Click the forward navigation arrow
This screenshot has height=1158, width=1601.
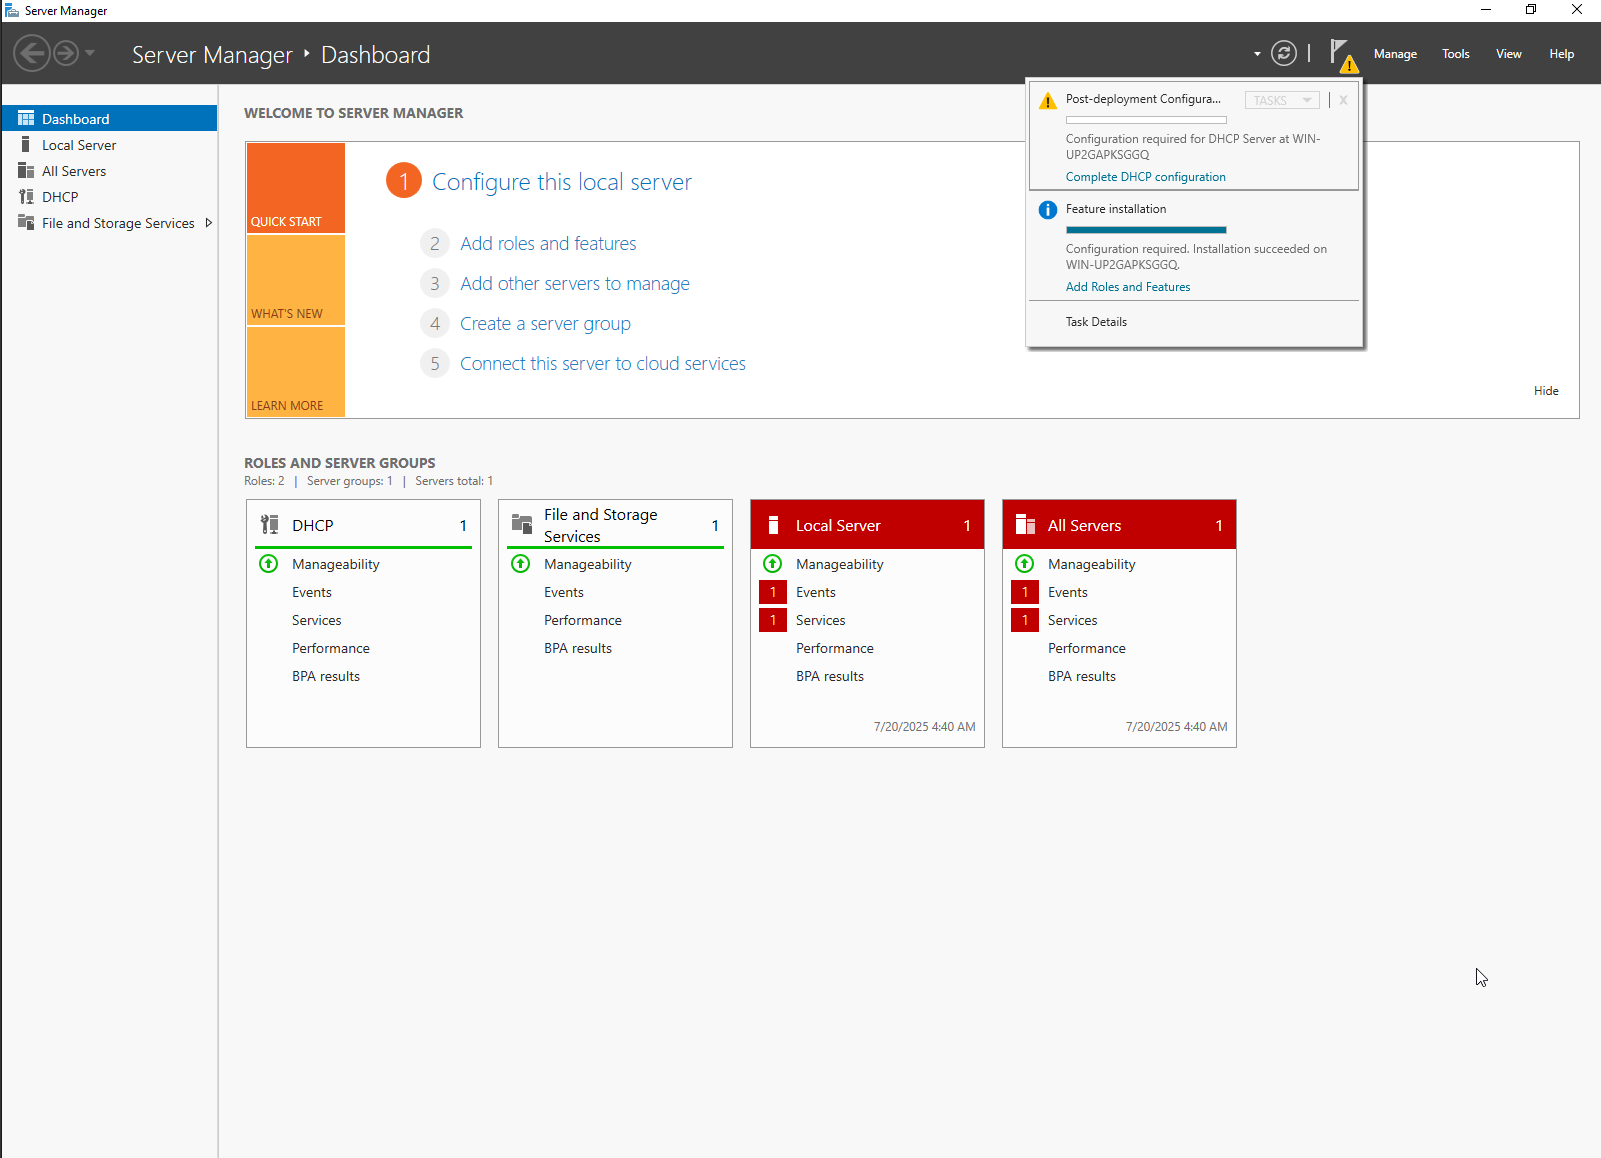[66, 54]
